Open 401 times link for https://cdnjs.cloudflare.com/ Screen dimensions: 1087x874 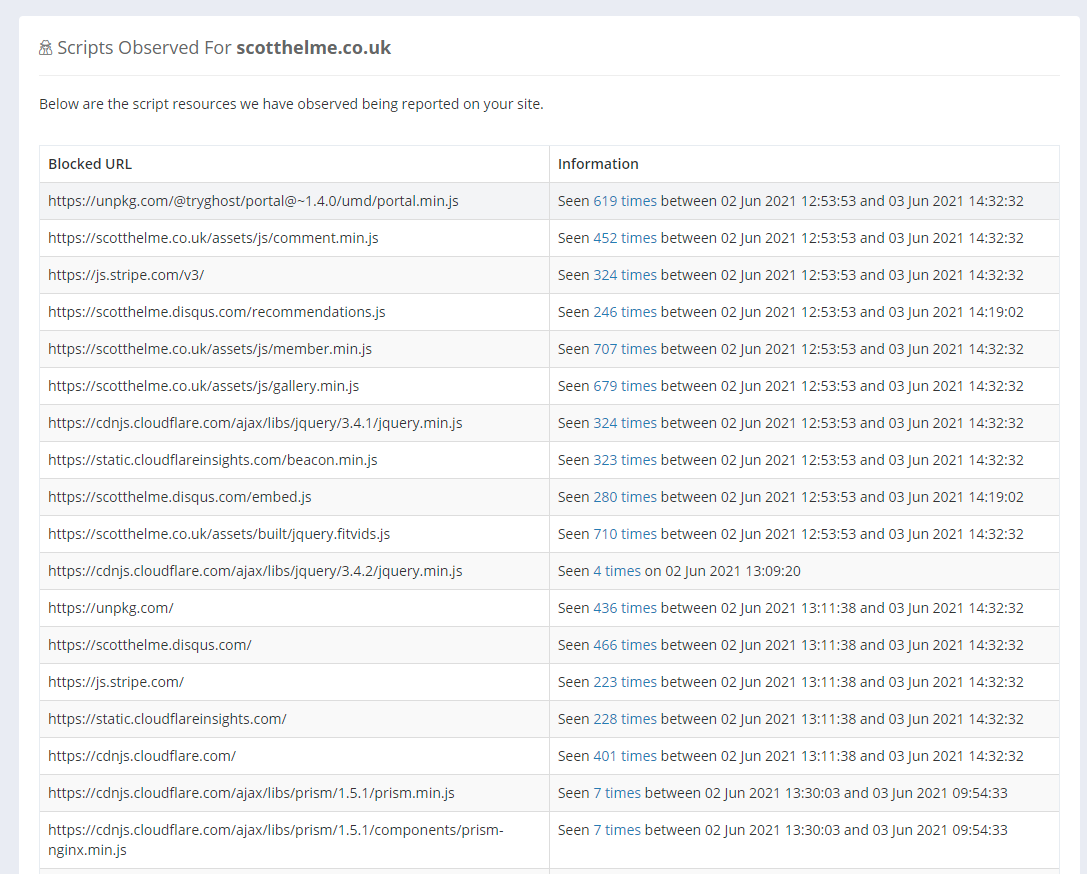(624, 756)
